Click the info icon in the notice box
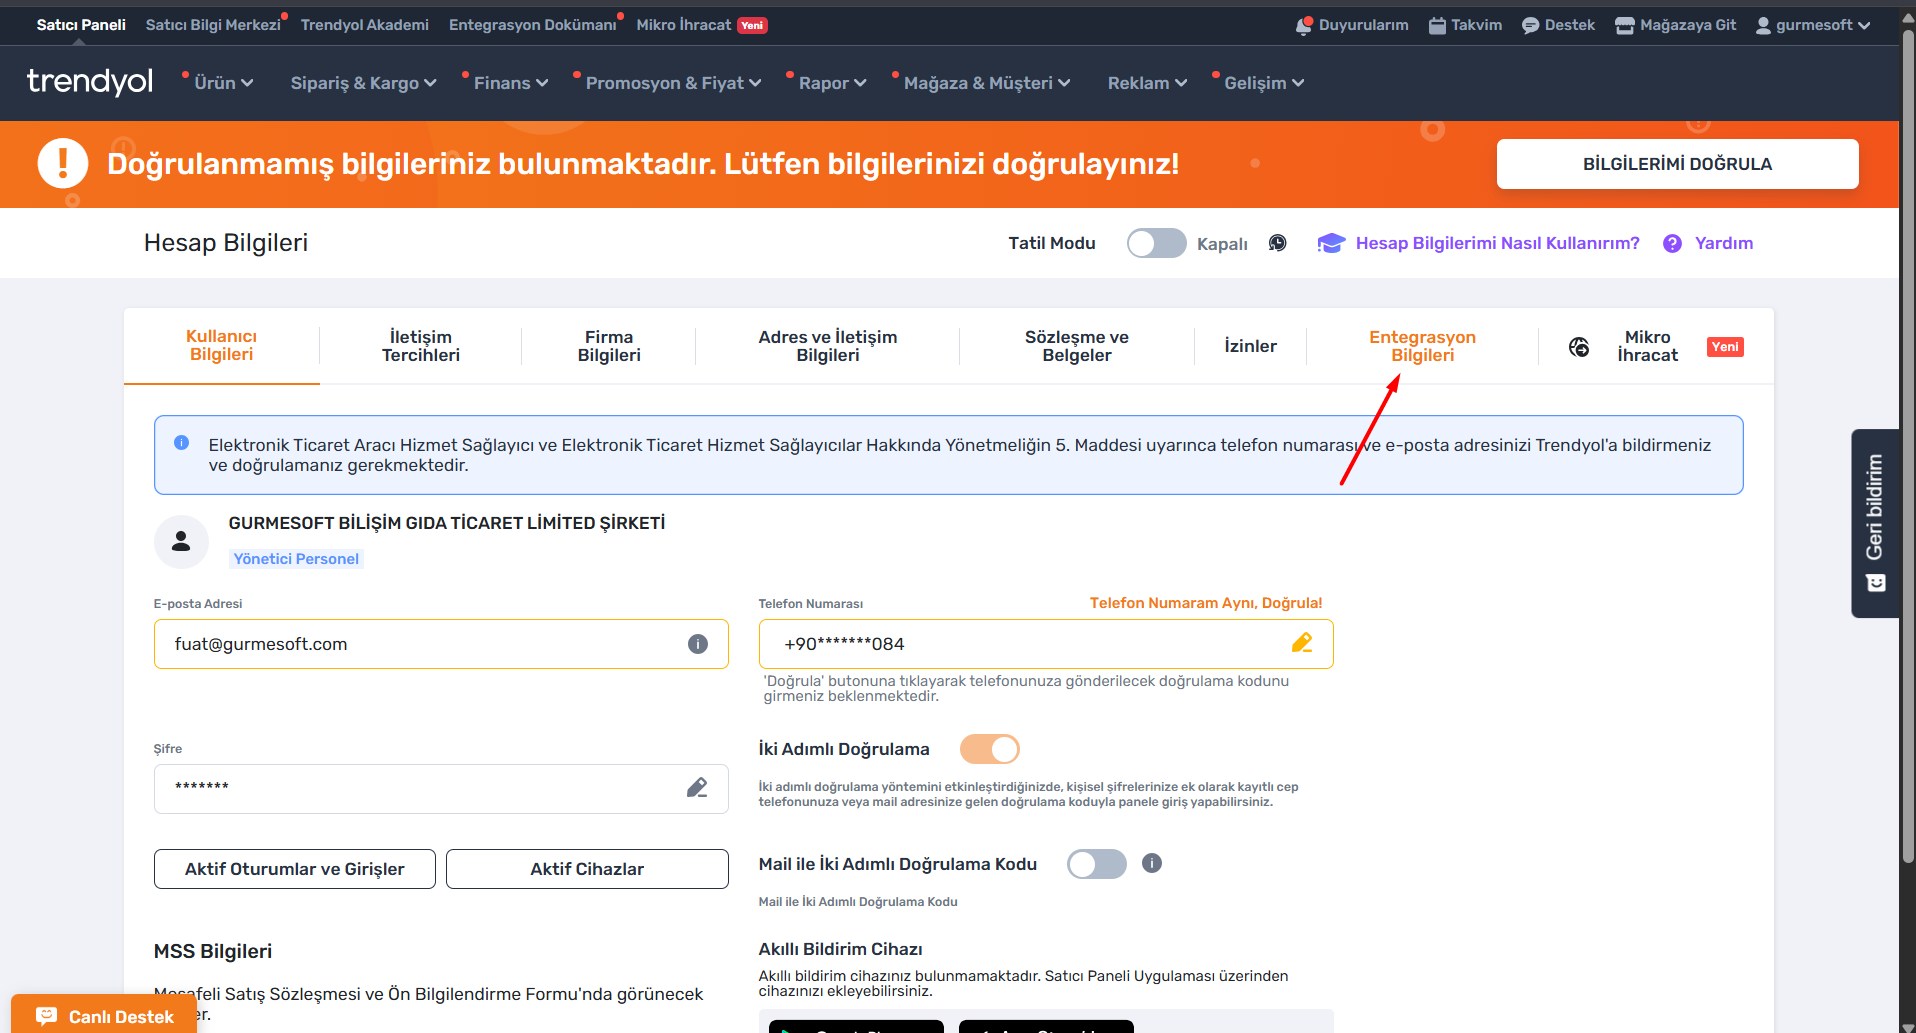 (x=182, y=442)
